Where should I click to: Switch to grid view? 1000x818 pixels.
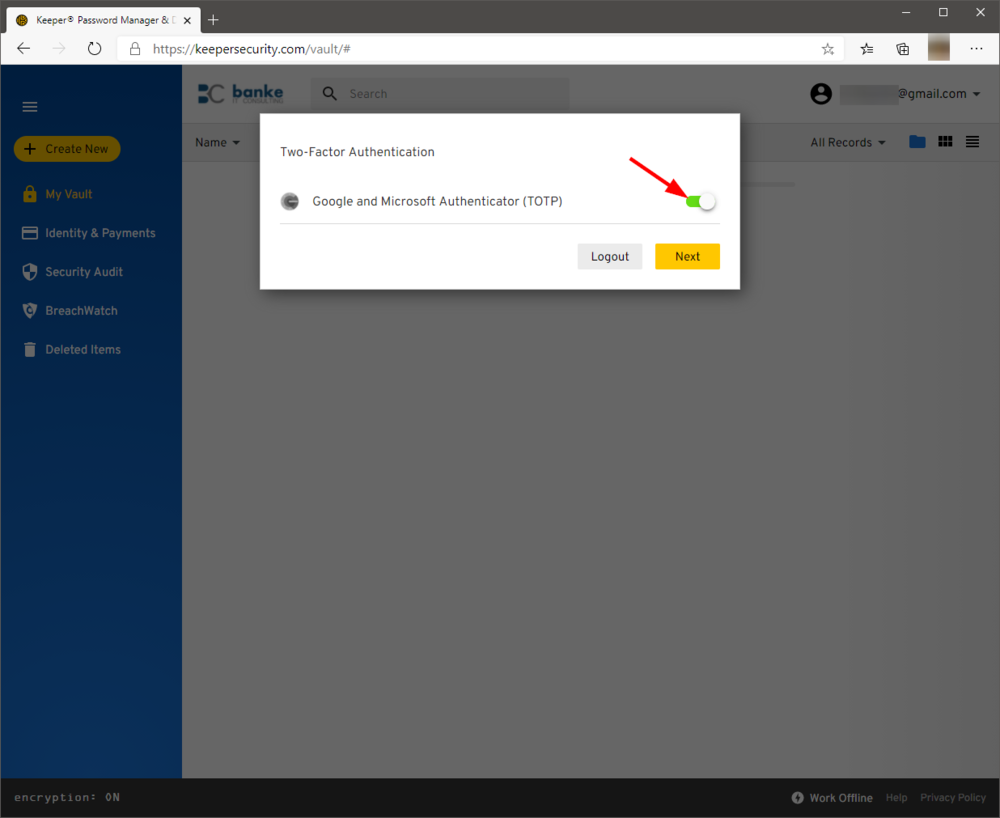945,142
